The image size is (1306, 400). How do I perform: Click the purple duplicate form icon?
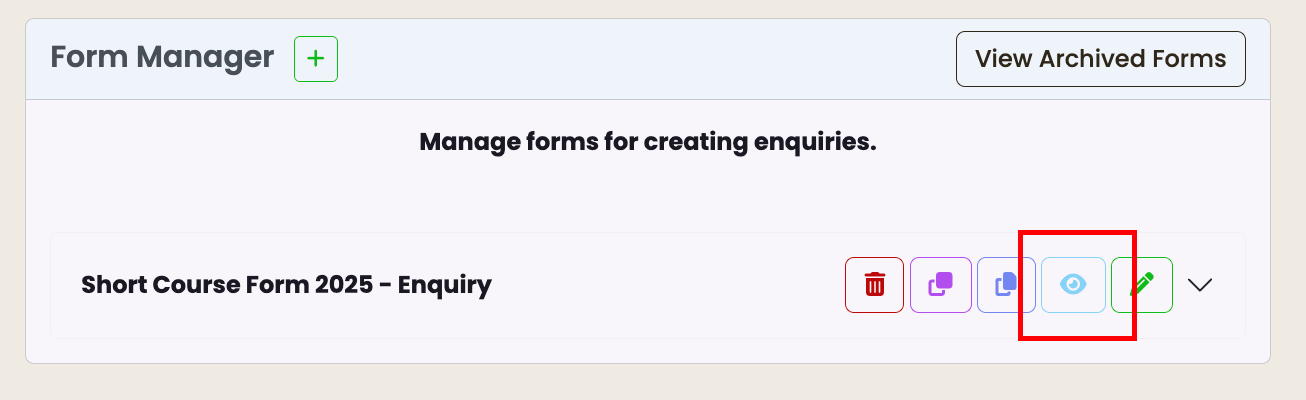click(941, 285)
